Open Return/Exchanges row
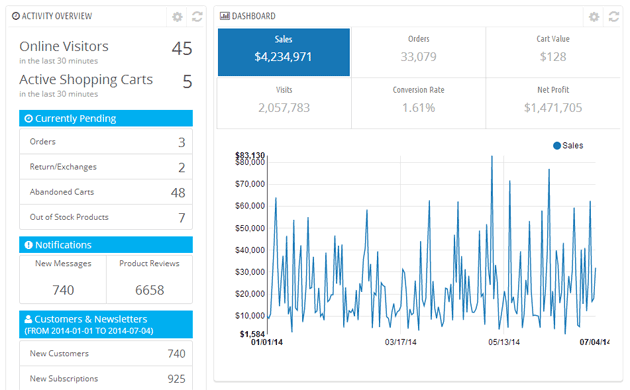The height and width of the screenshot is (390, 630). click(x=106, y=167)
